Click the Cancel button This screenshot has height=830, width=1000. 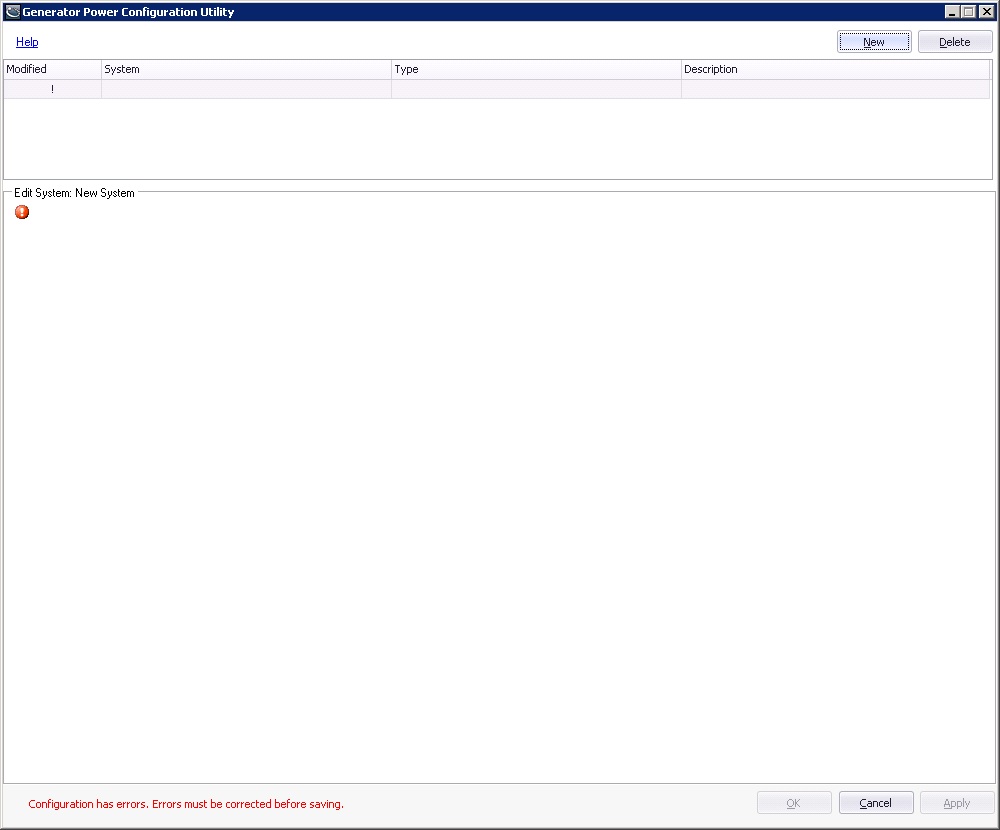click(x=876, y=803)
